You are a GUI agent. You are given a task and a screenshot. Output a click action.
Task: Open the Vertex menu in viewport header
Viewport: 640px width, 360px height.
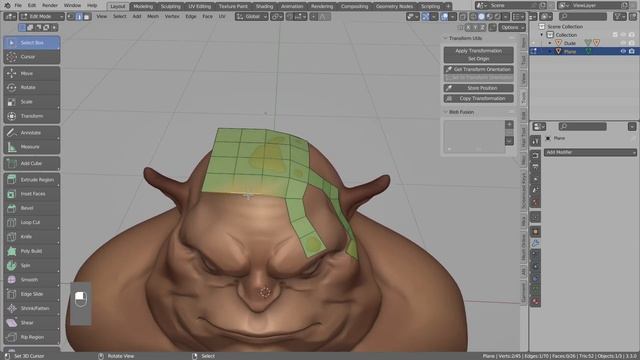coord(172,17)
